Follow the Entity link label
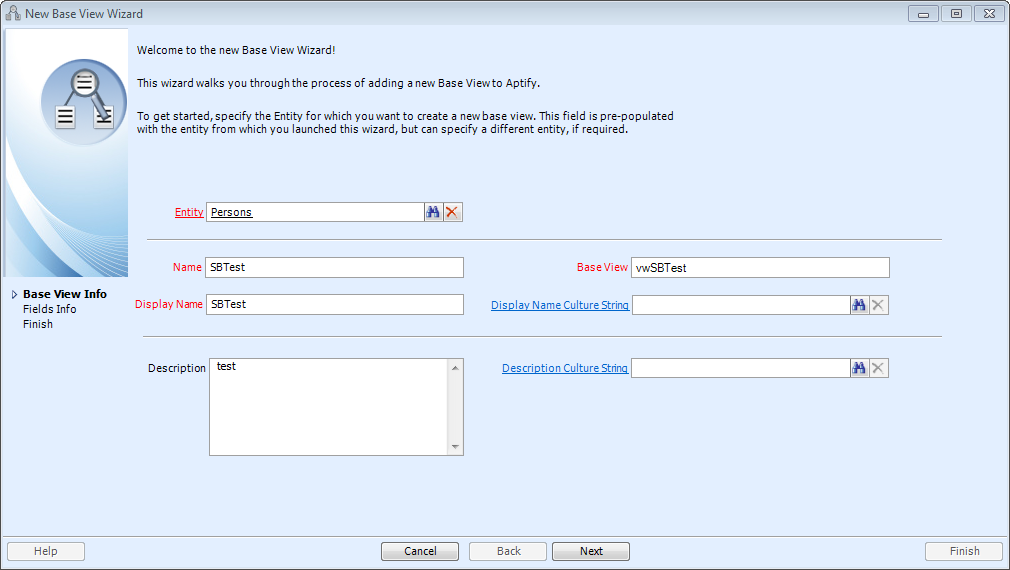This screenshot has width=1010, height=570. tap(189, 212)
